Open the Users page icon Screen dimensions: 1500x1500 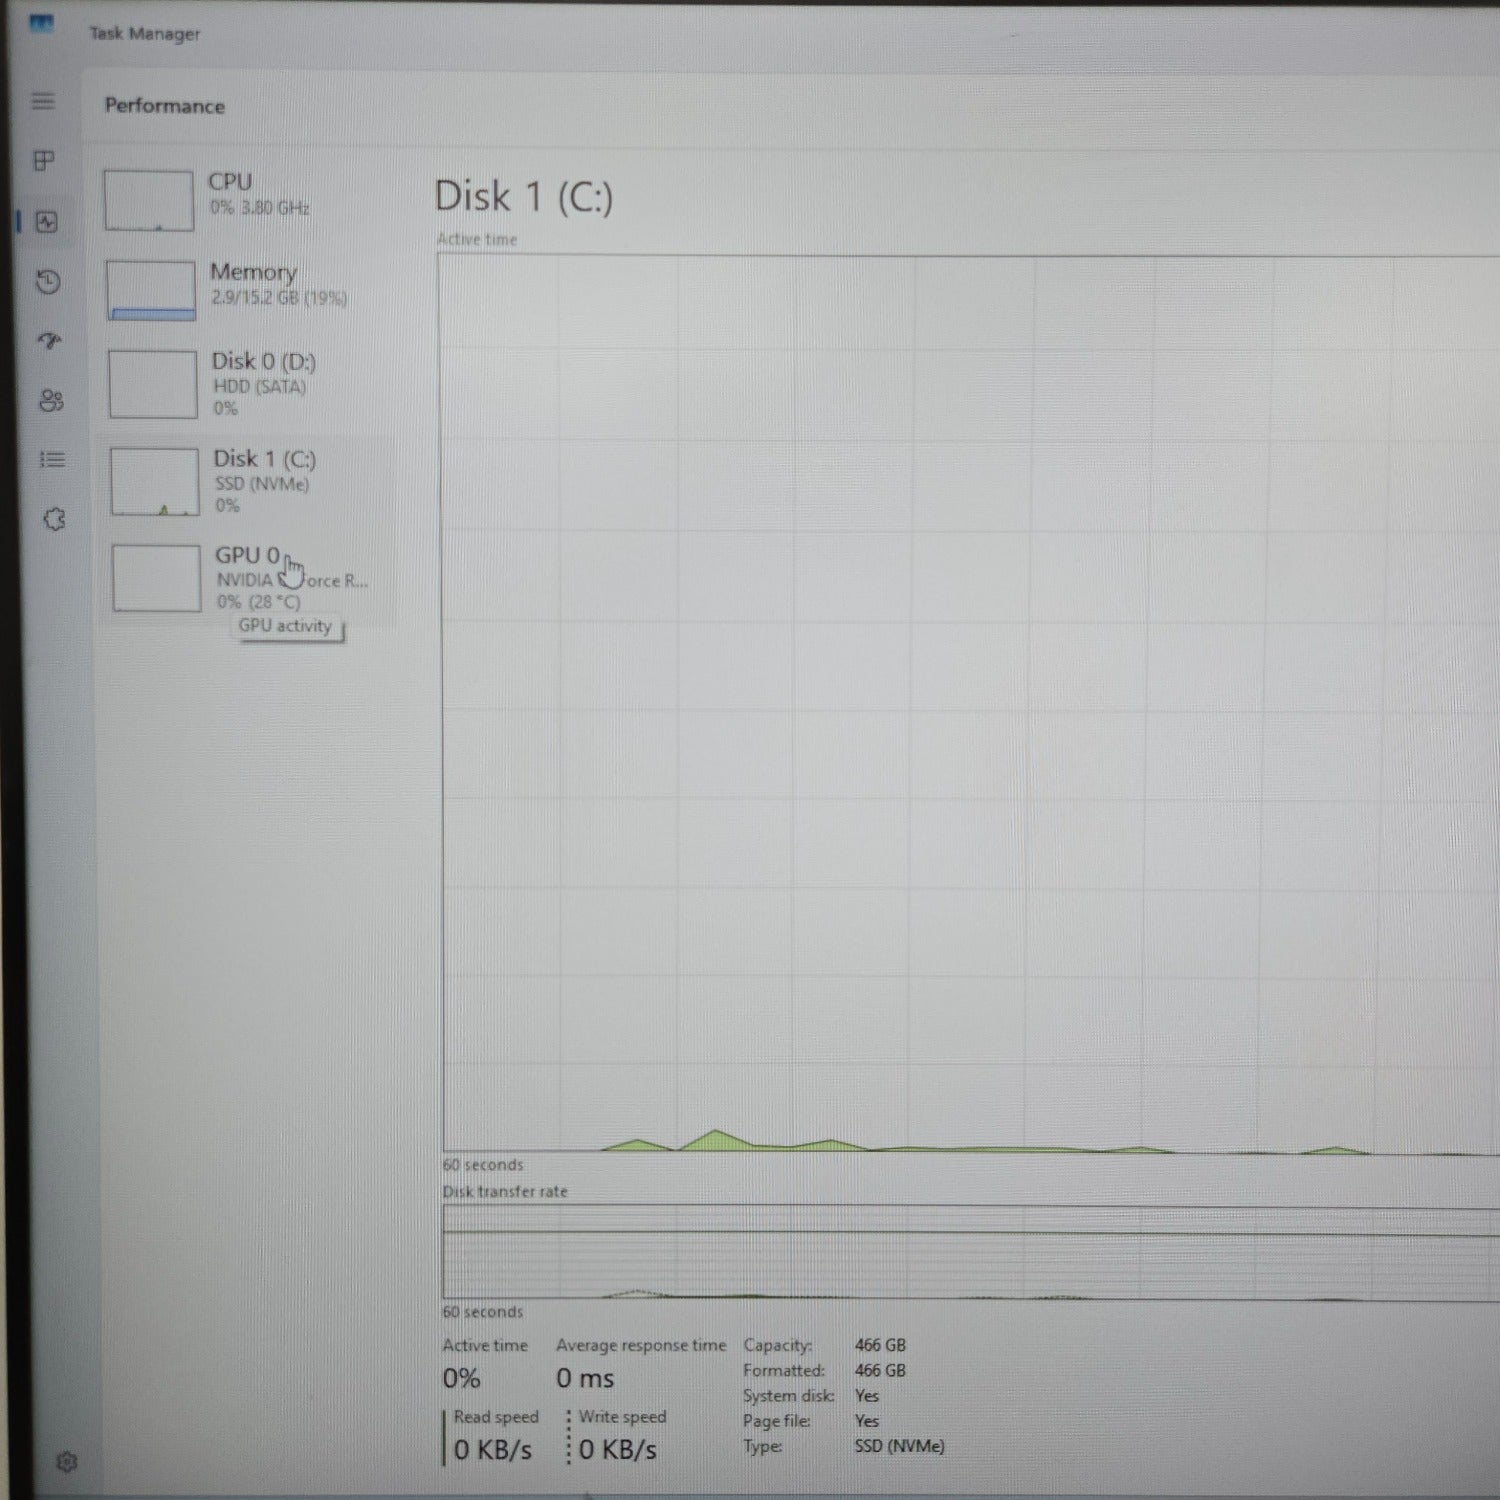point(51,401)
